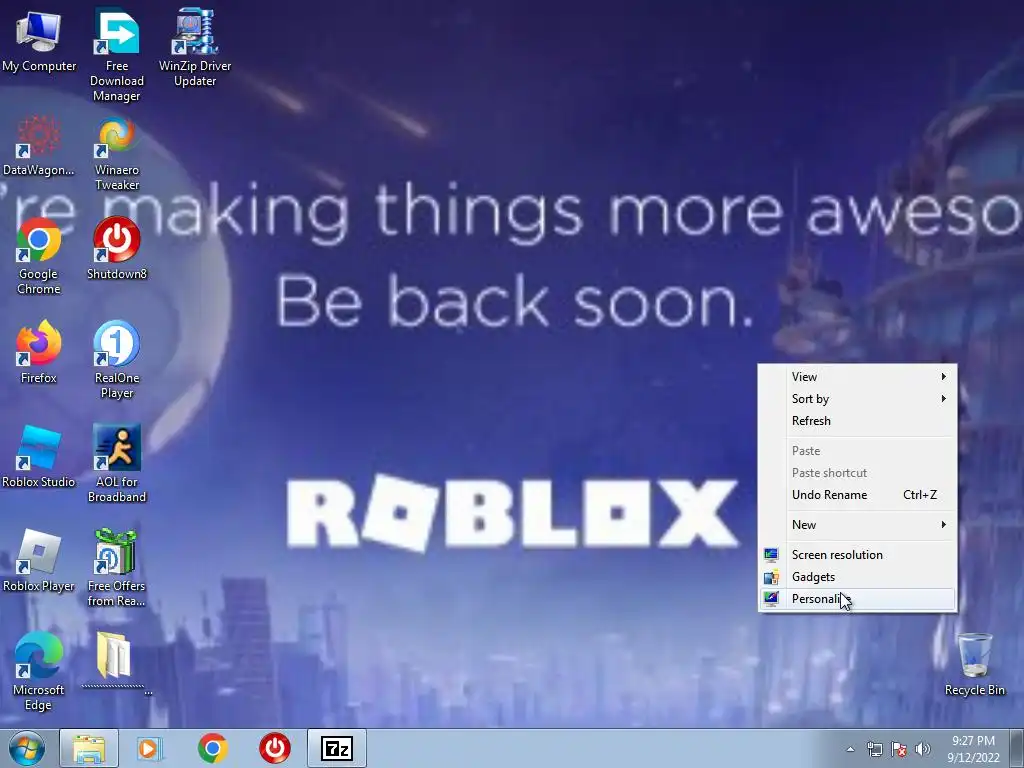Screen dimensions: 1024x768
Task: Open Screen resolution from context menu
Action: tap(857, 555)
